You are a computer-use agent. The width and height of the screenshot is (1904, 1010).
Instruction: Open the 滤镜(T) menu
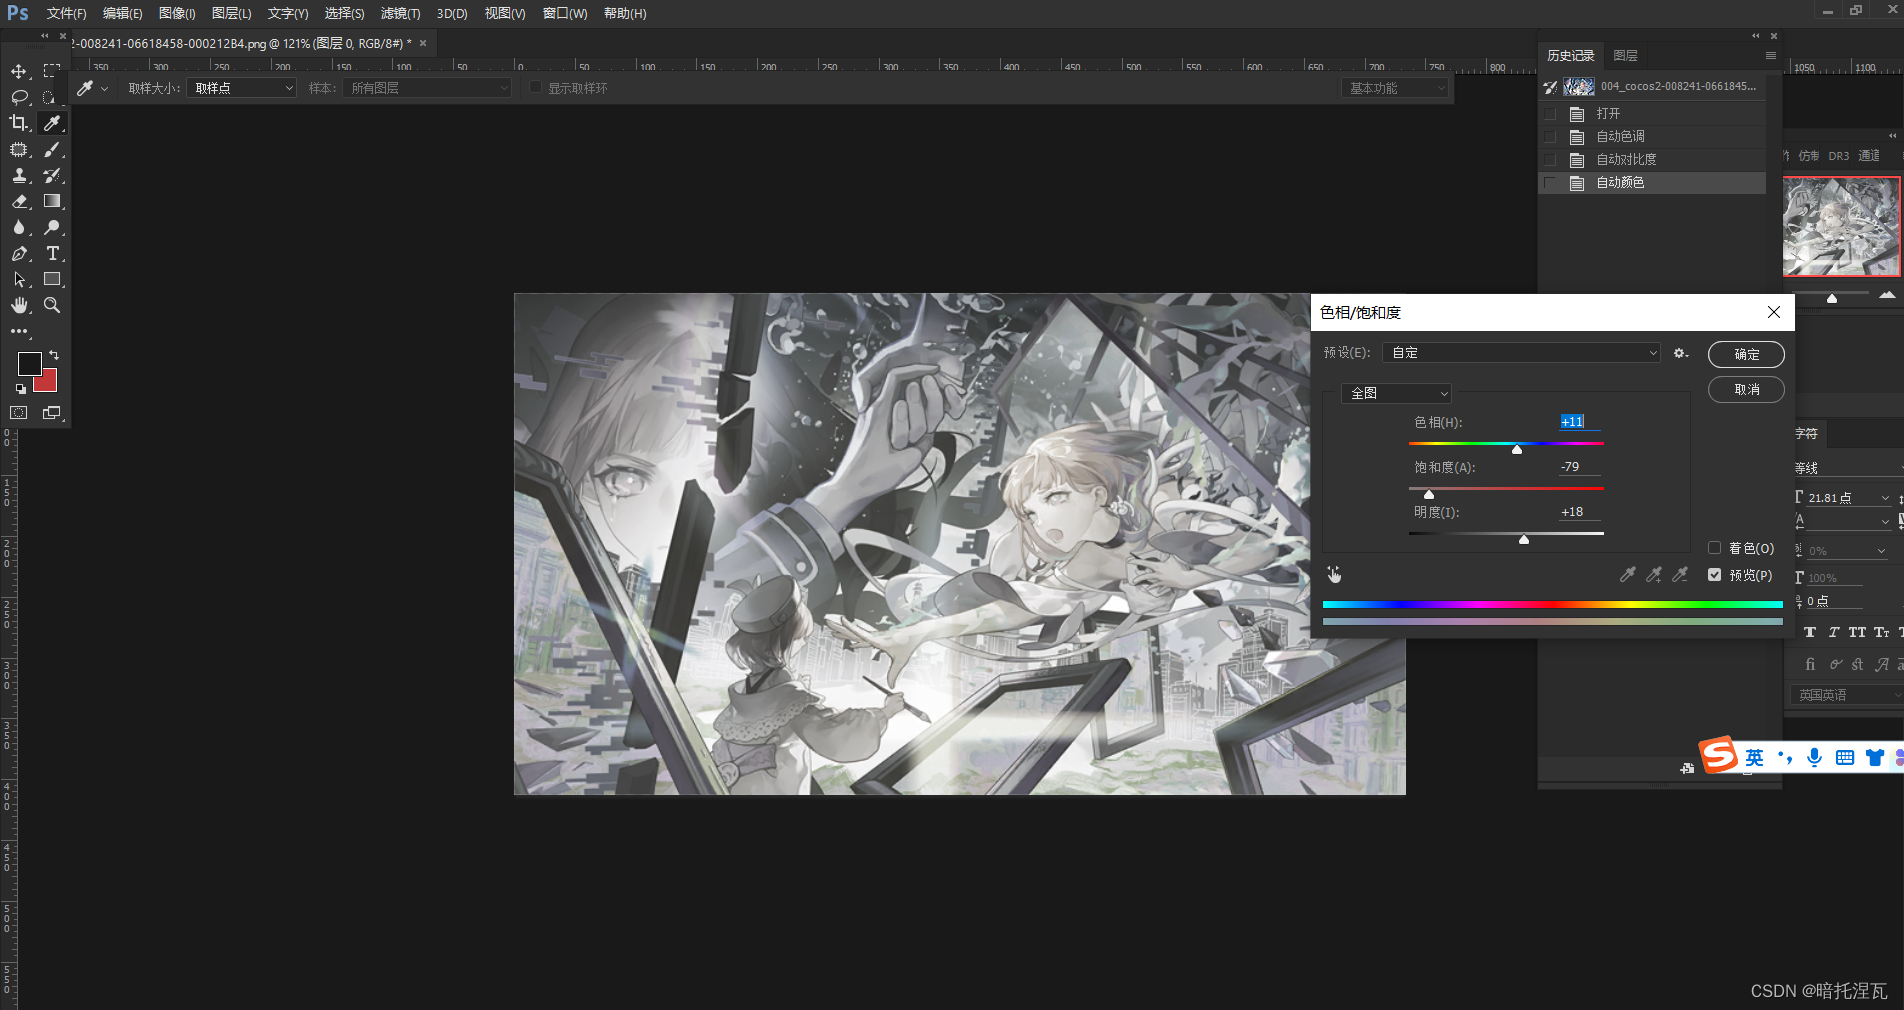pyautogui.click(x=400, y=13)
